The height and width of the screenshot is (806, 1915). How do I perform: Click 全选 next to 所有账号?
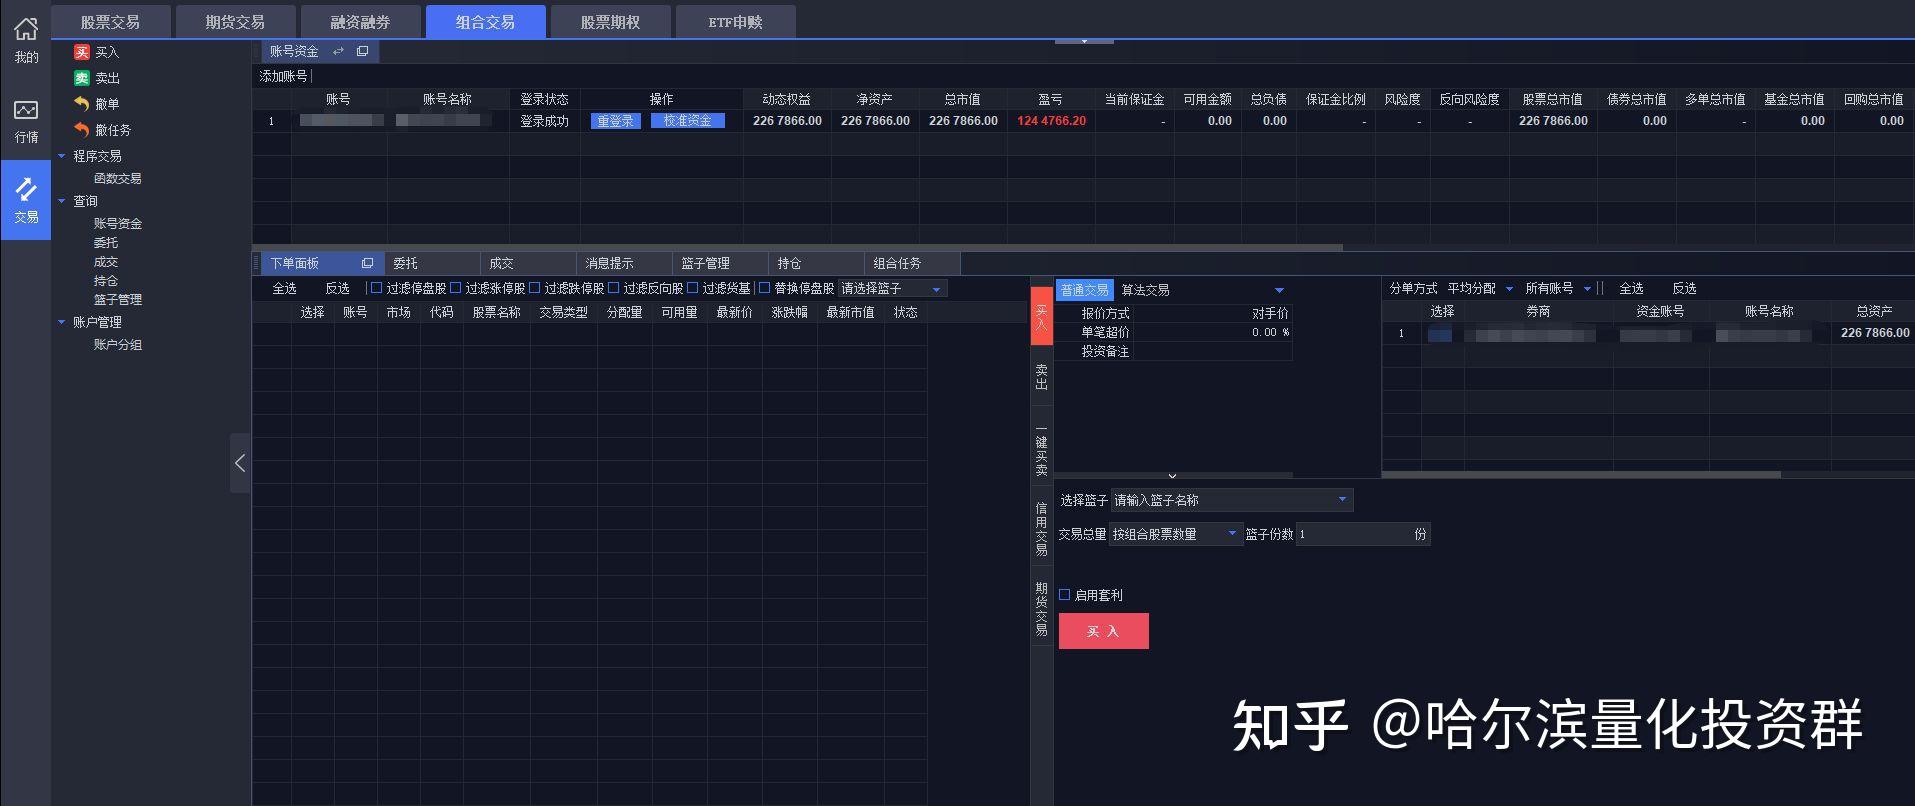(1632, 288)
